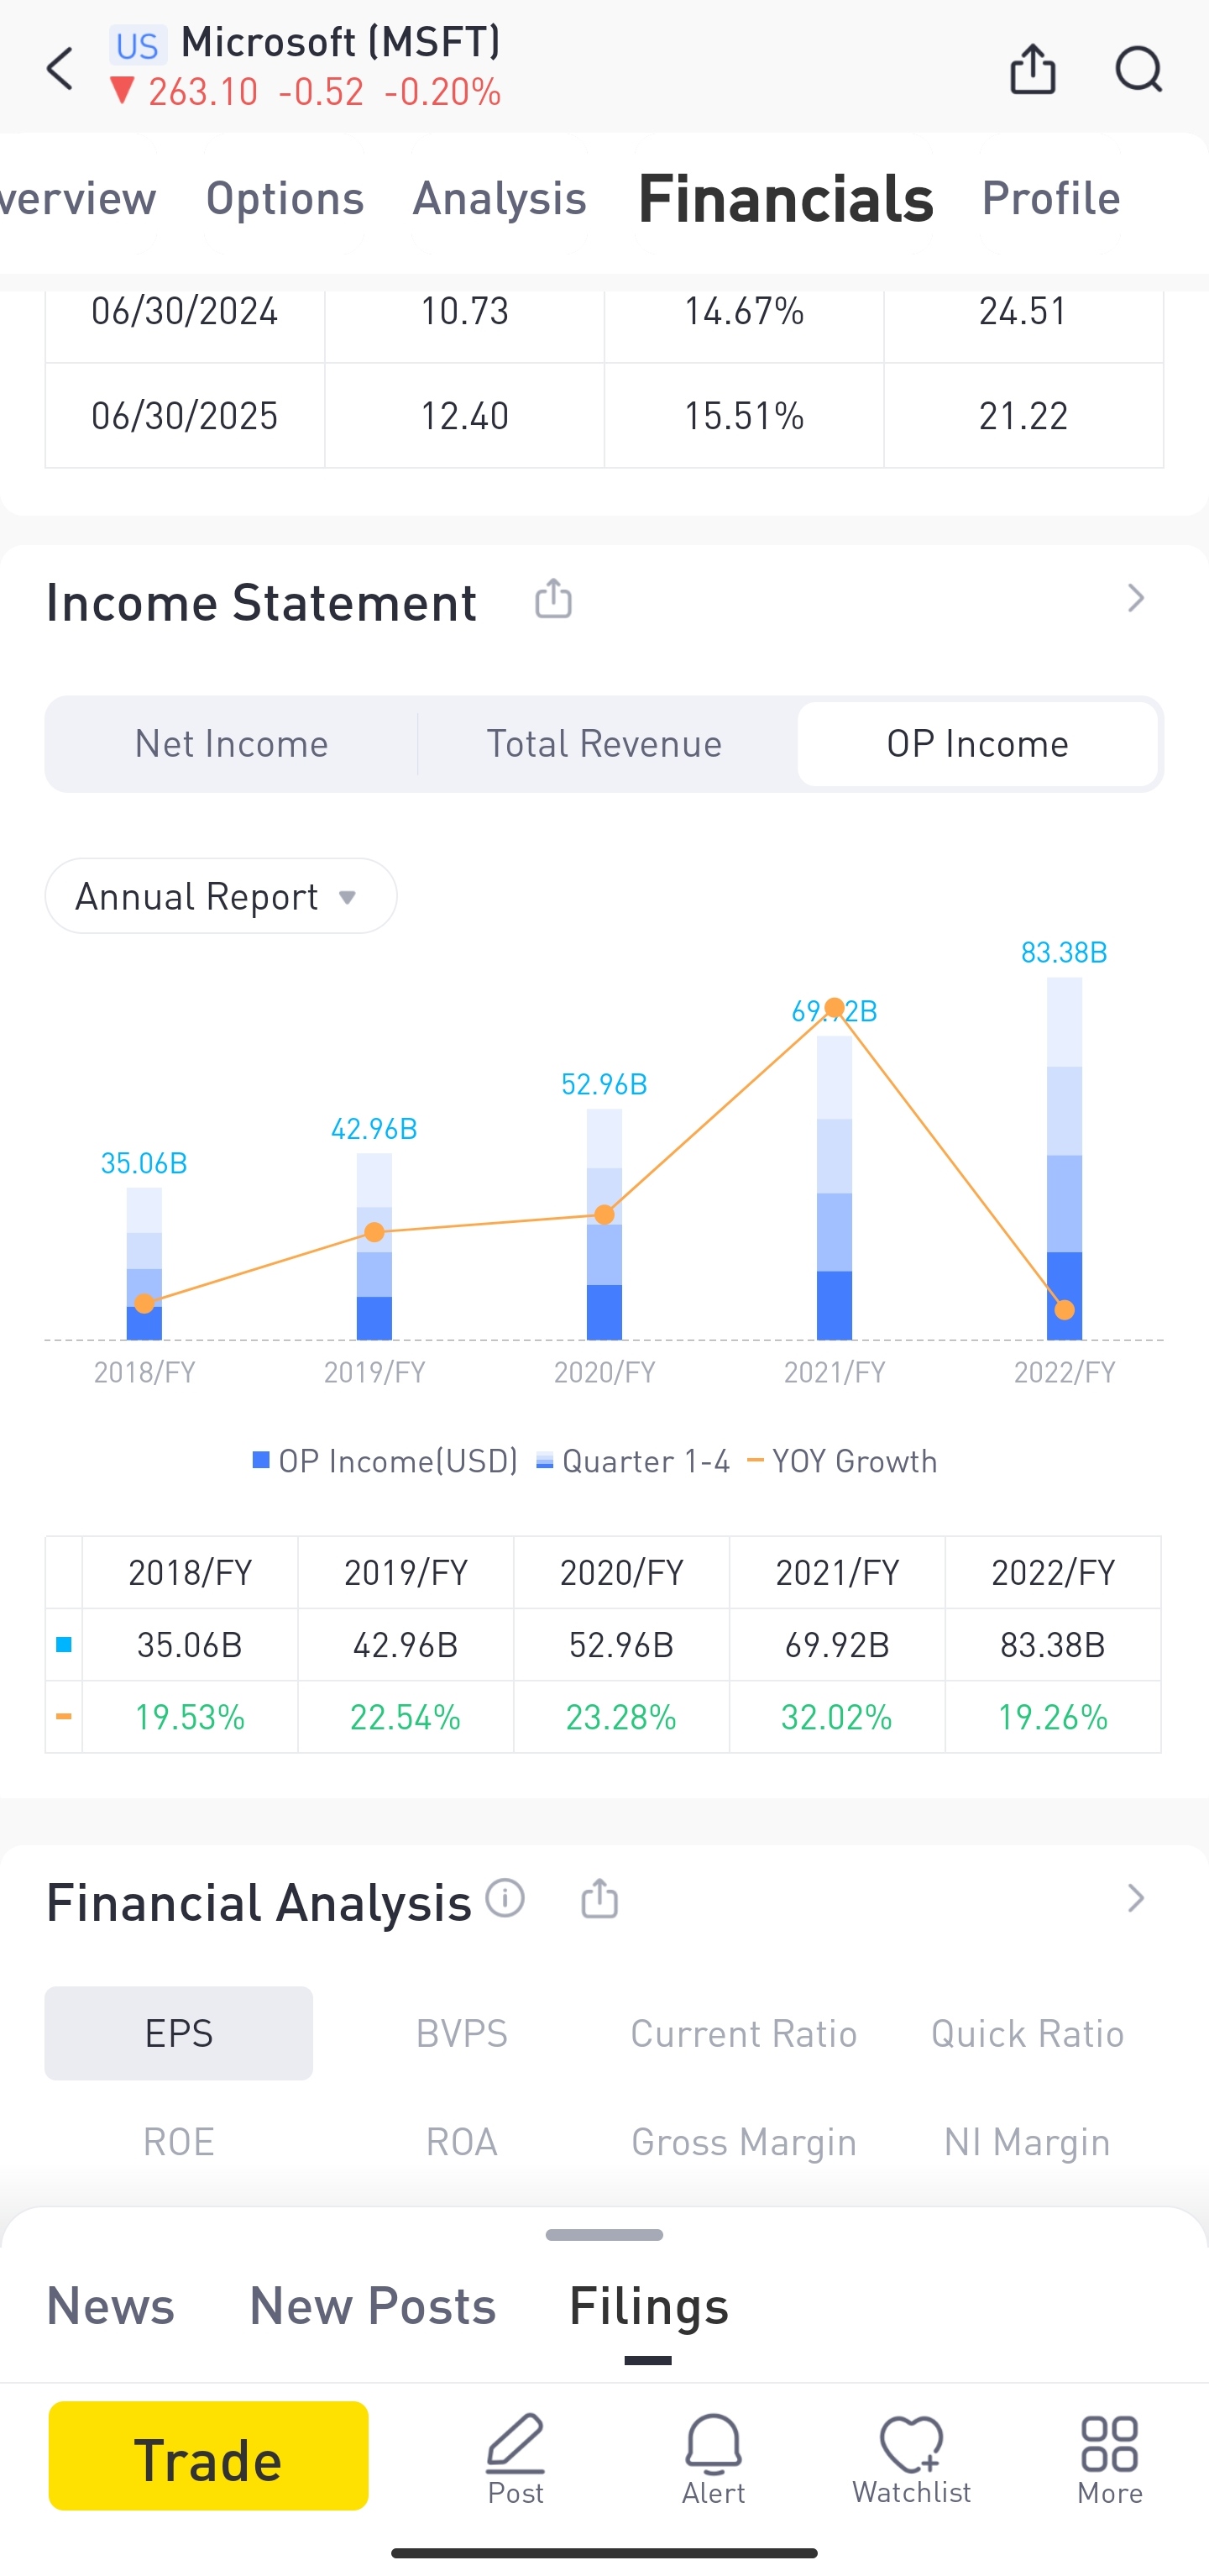Image resolution: width=1209 pixels, height=2576 pixels.
Task: Select BVPS metric option
Action: [x=461, y=2033]
